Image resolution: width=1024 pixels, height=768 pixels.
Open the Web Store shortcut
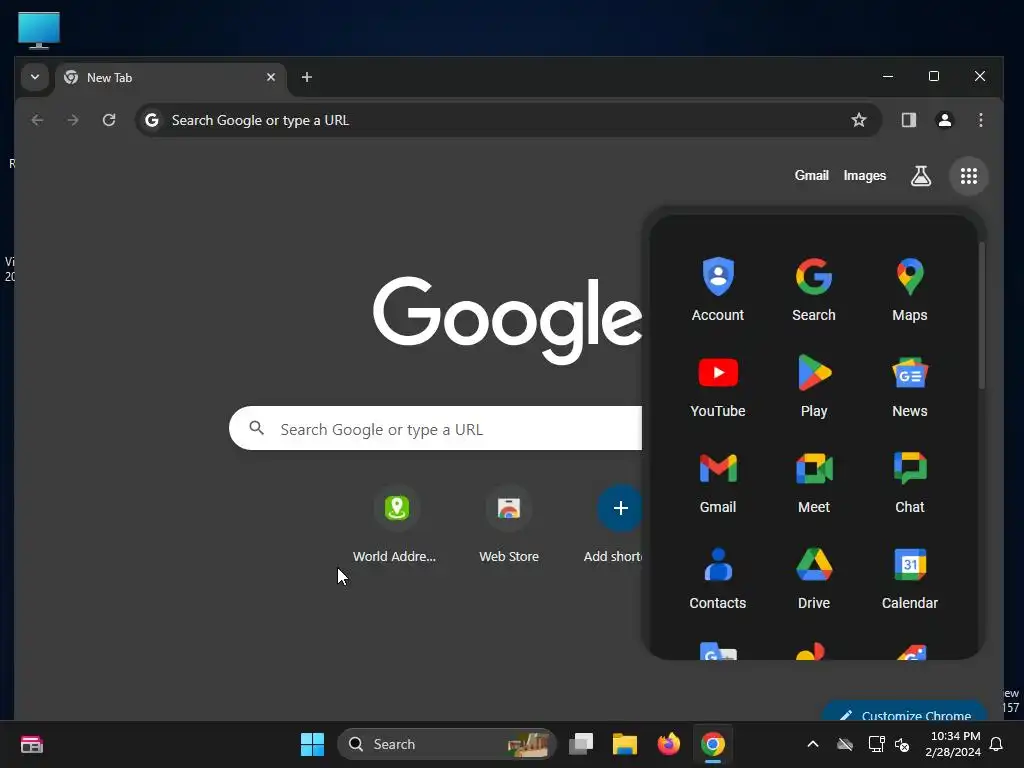tap(509, 524)
